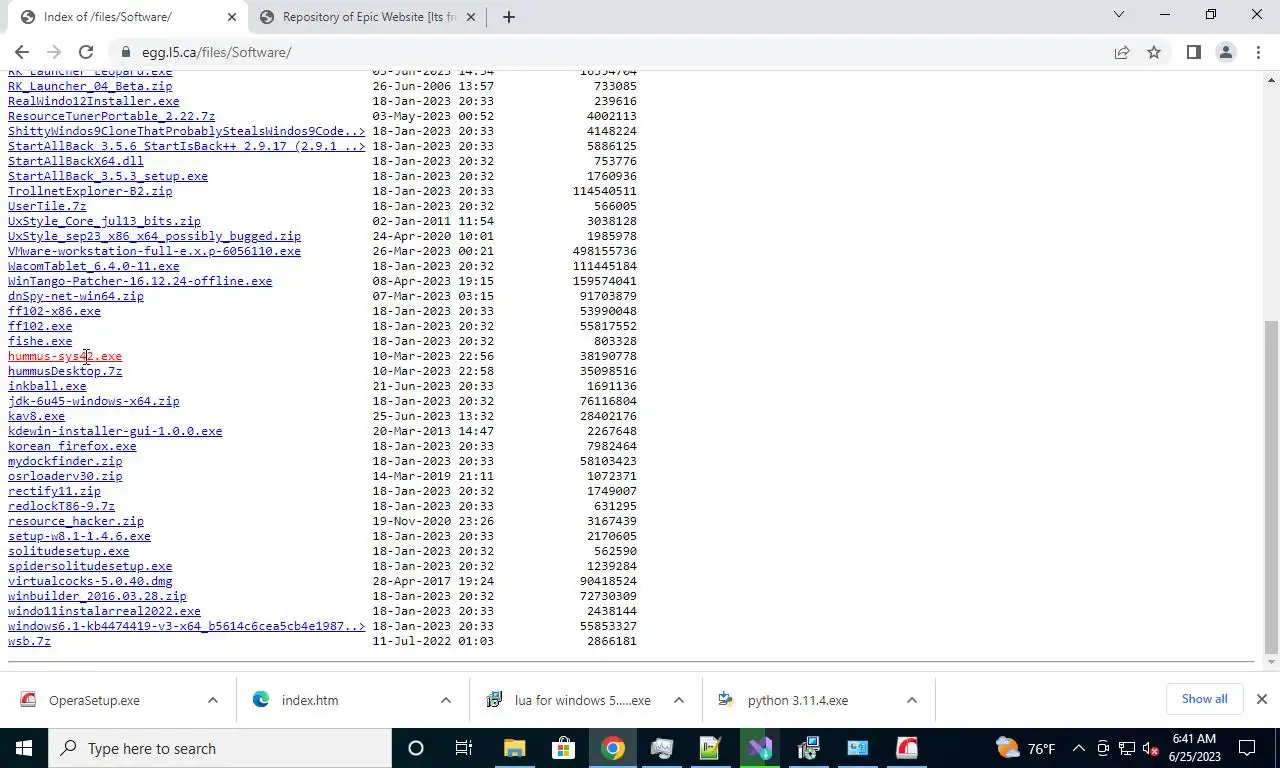The height and width of the screenshot is (768, 1280).
Task: Expand options for OperaSetup.exe download
Action: coord(212,700)
